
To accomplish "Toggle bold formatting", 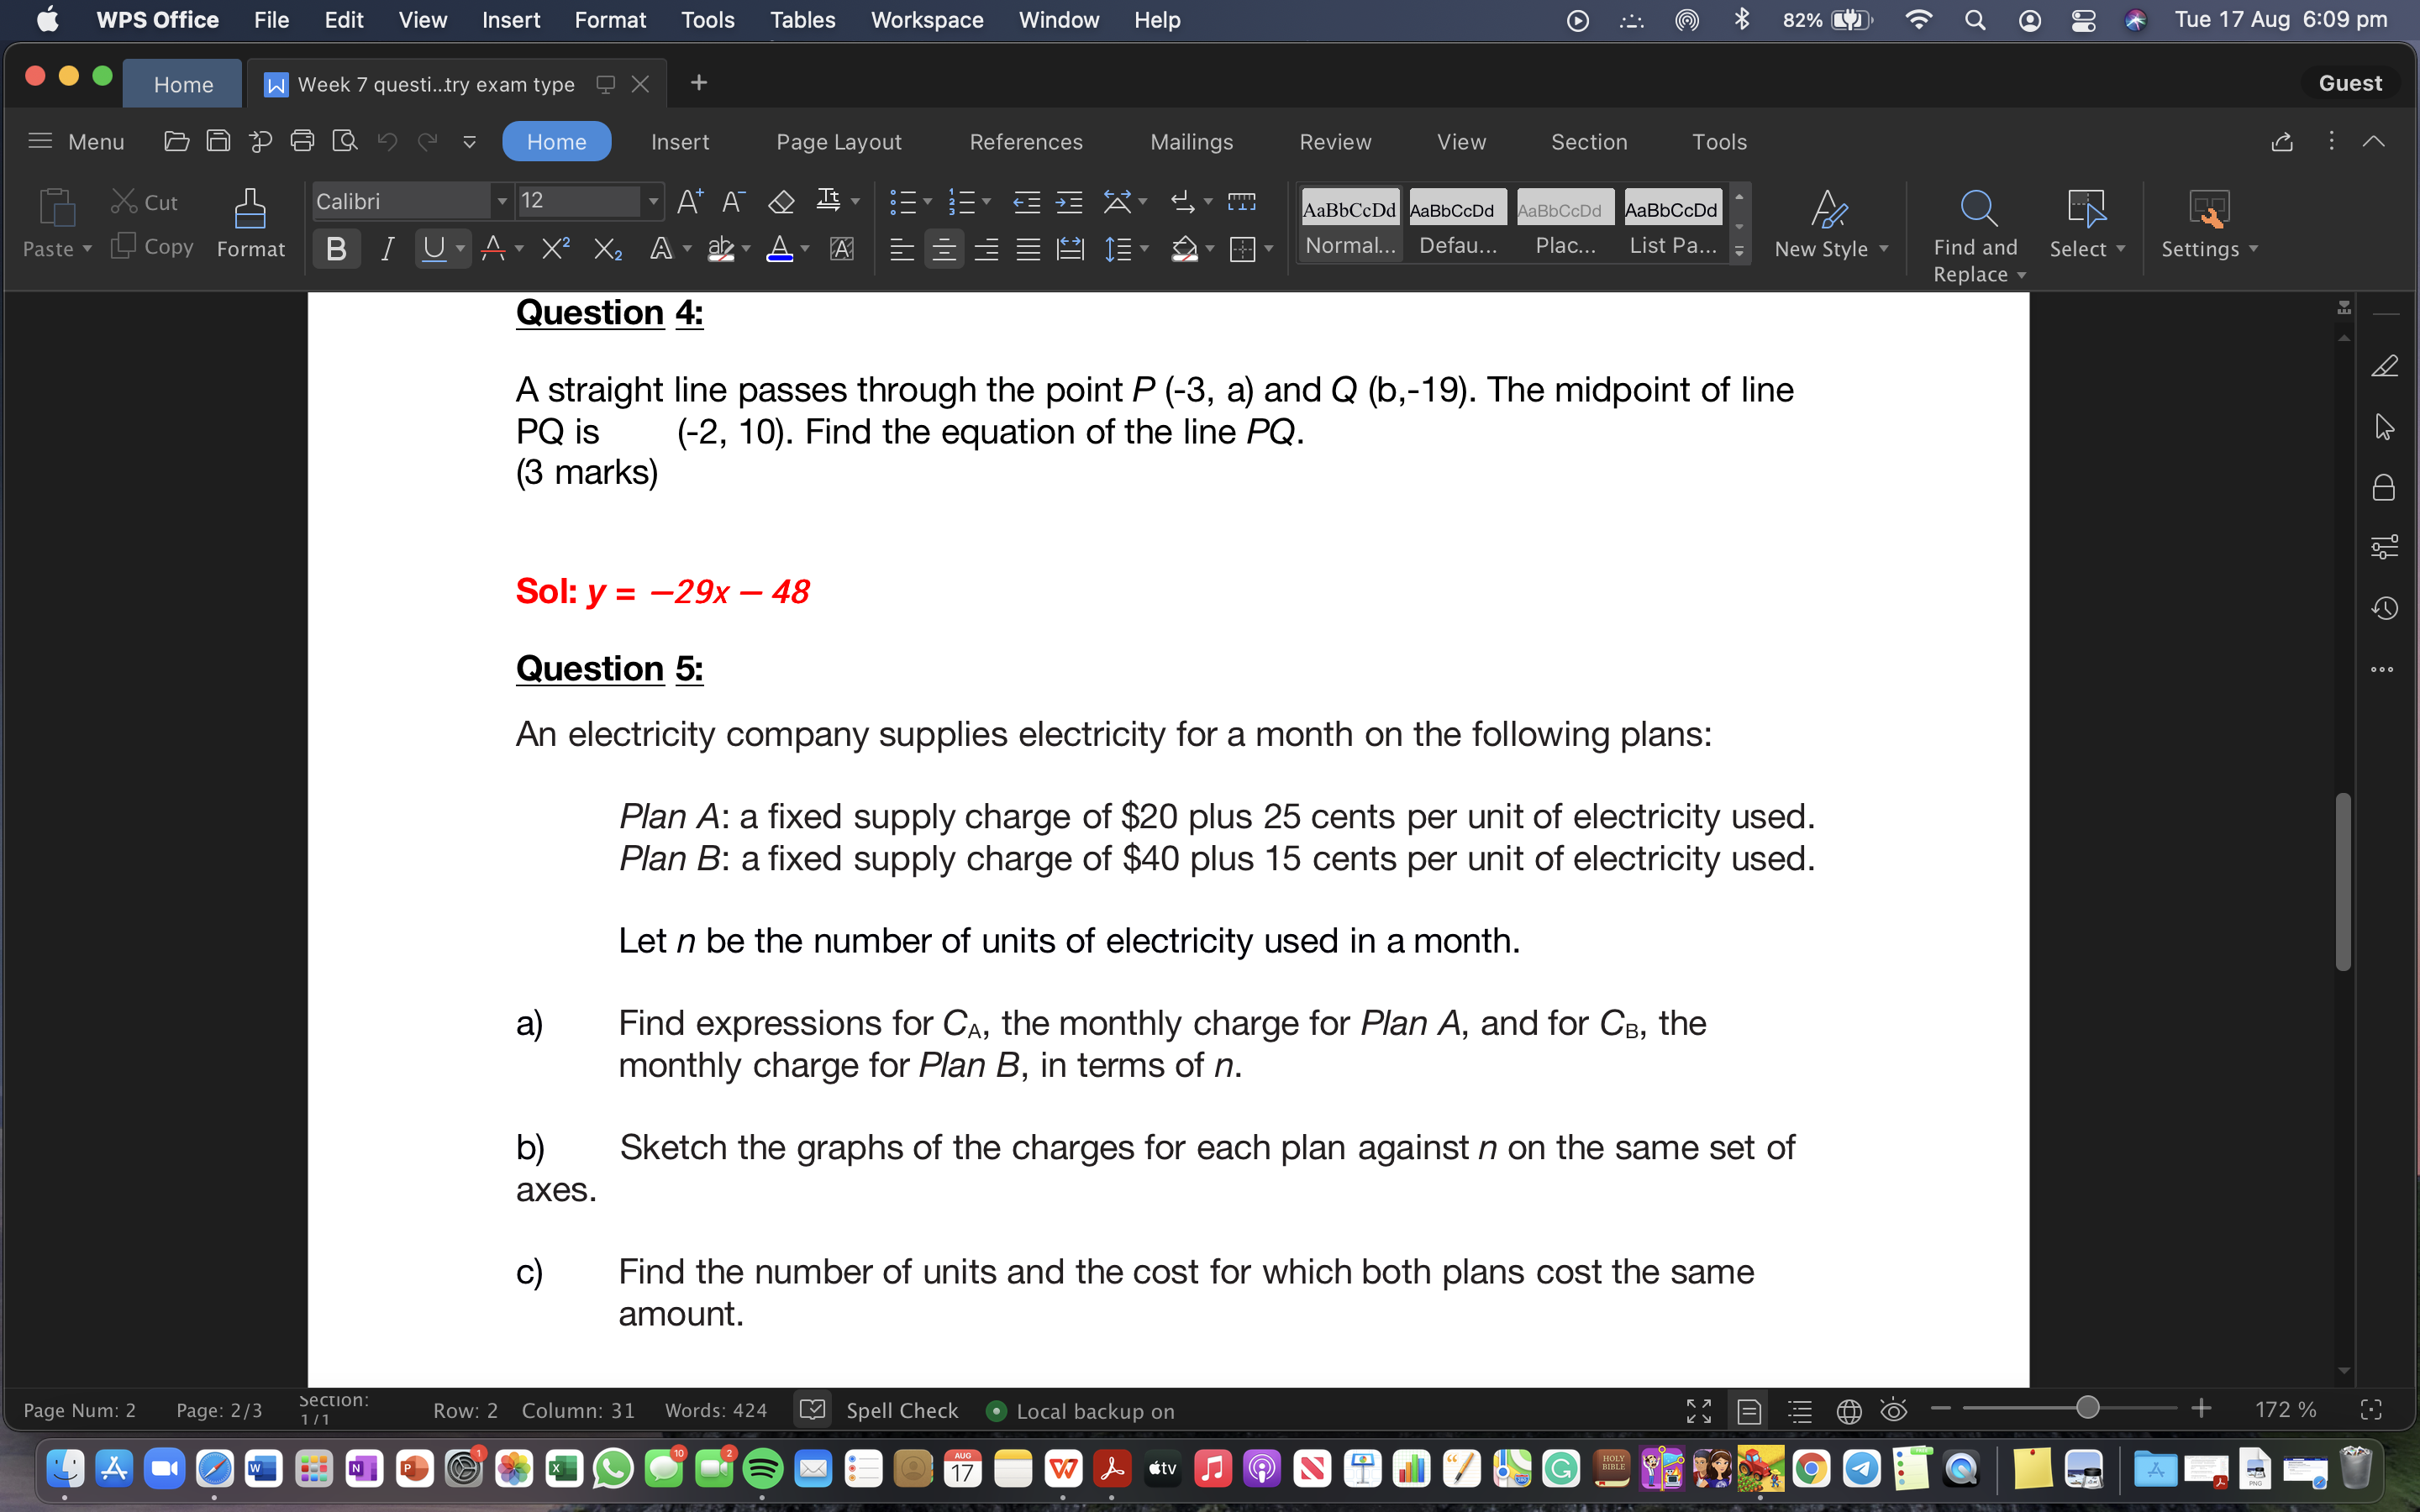I will coord(336,248).
